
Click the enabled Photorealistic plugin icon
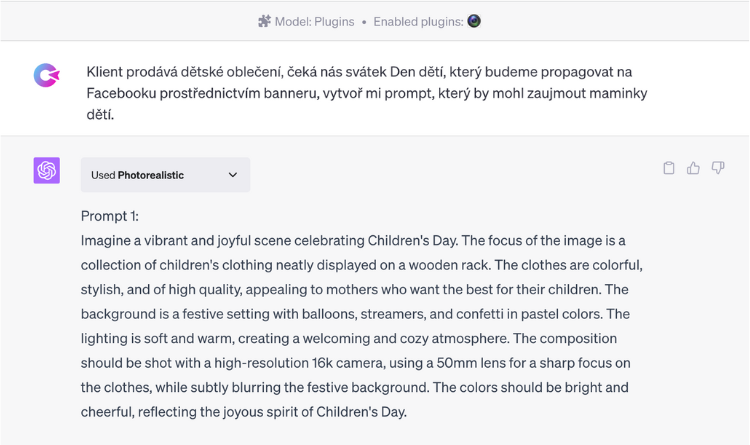coord(474,21)
